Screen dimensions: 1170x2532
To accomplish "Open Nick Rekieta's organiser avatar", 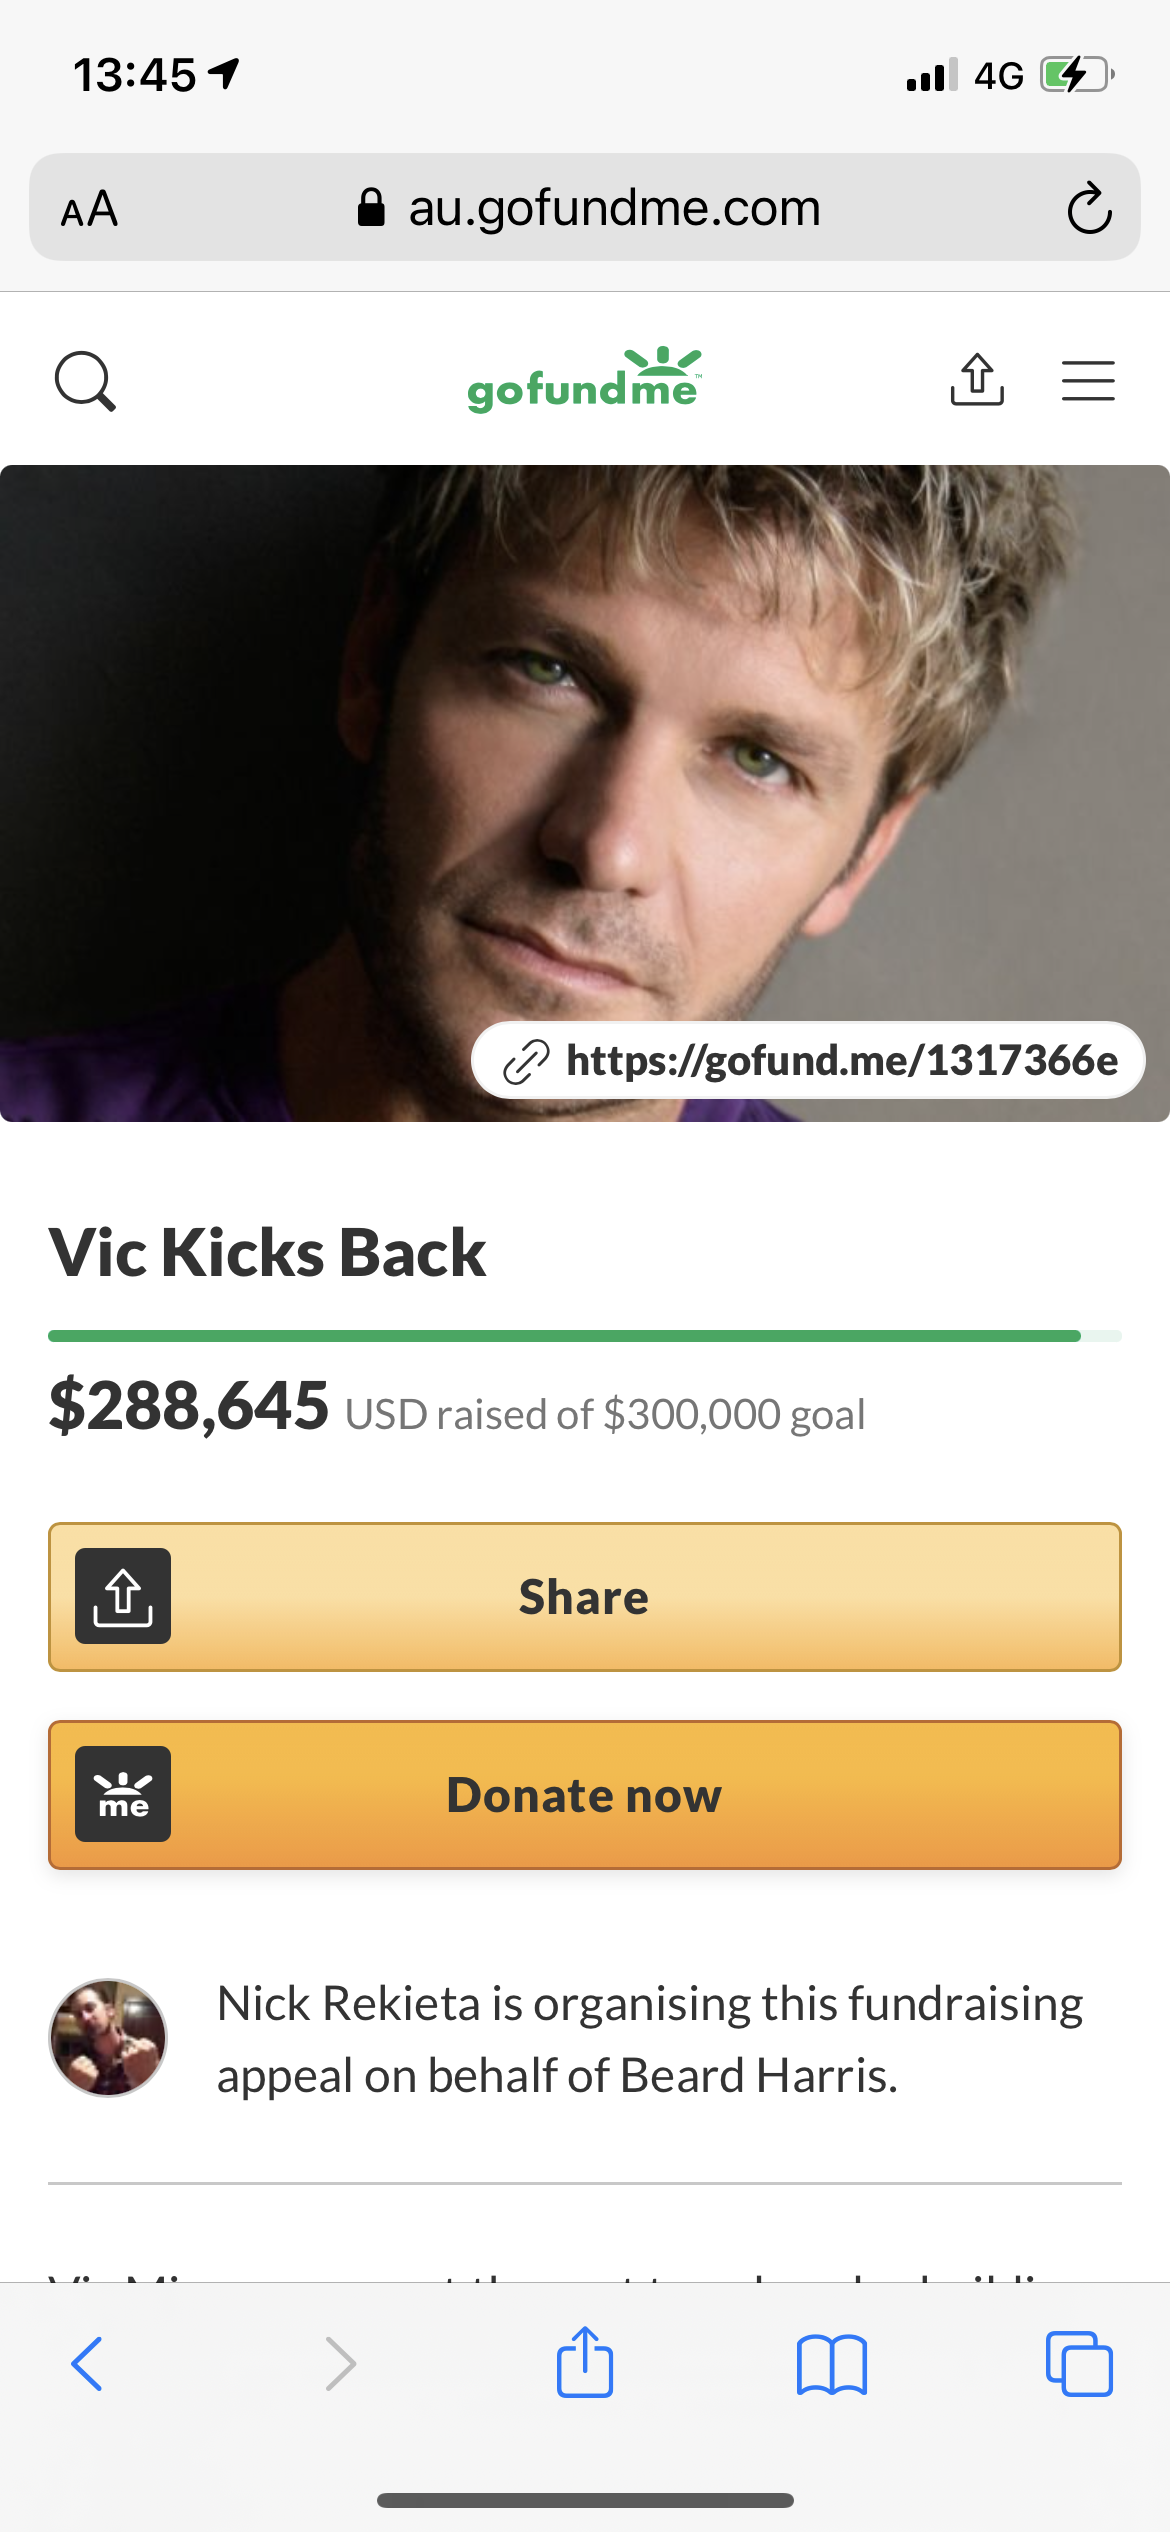I will (x=108, y=2037).
